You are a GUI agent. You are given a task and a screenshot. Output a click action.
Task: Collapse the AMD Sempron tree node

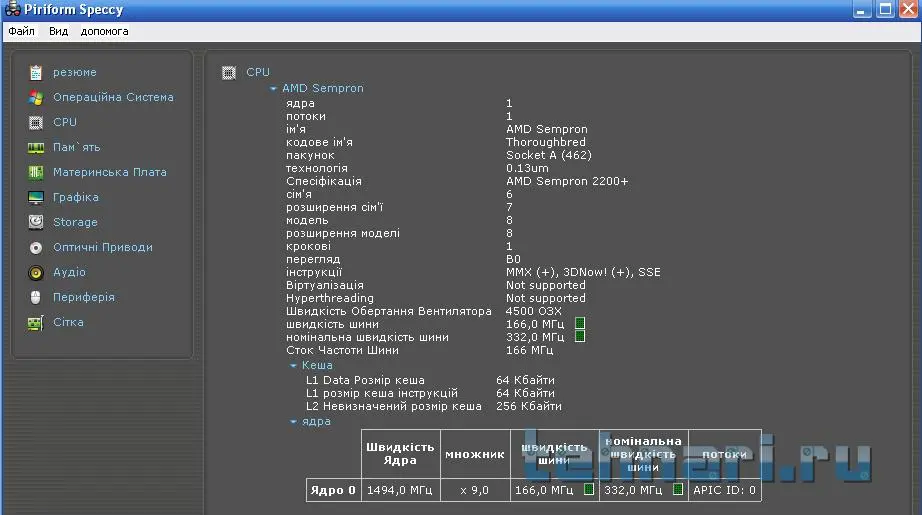coord(273,89)
